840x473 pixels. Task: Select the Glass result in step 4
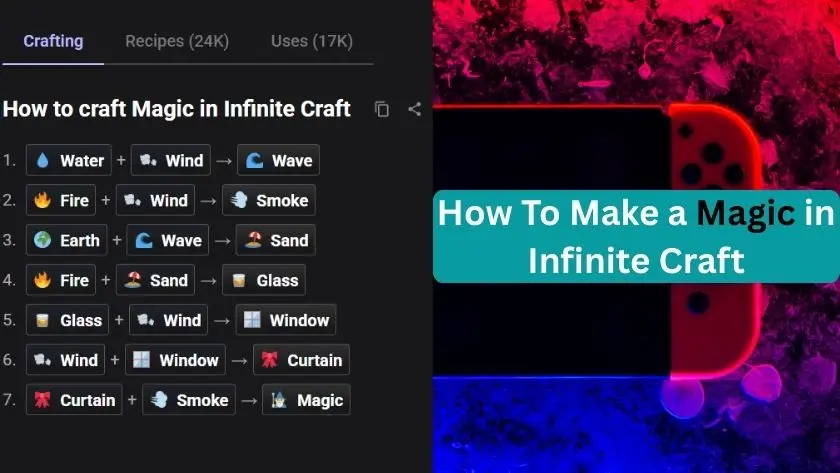pyautogui.click(x=264, y=280)
